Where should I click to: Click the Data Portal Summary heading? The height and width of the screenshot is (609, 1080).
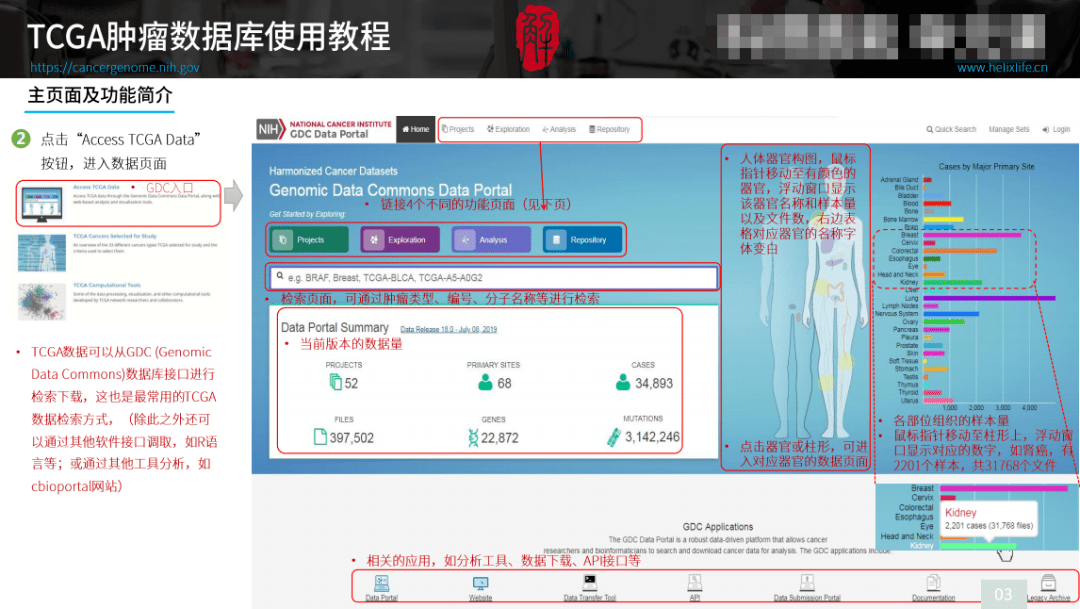pyautogui.click(x=335, y=327)
